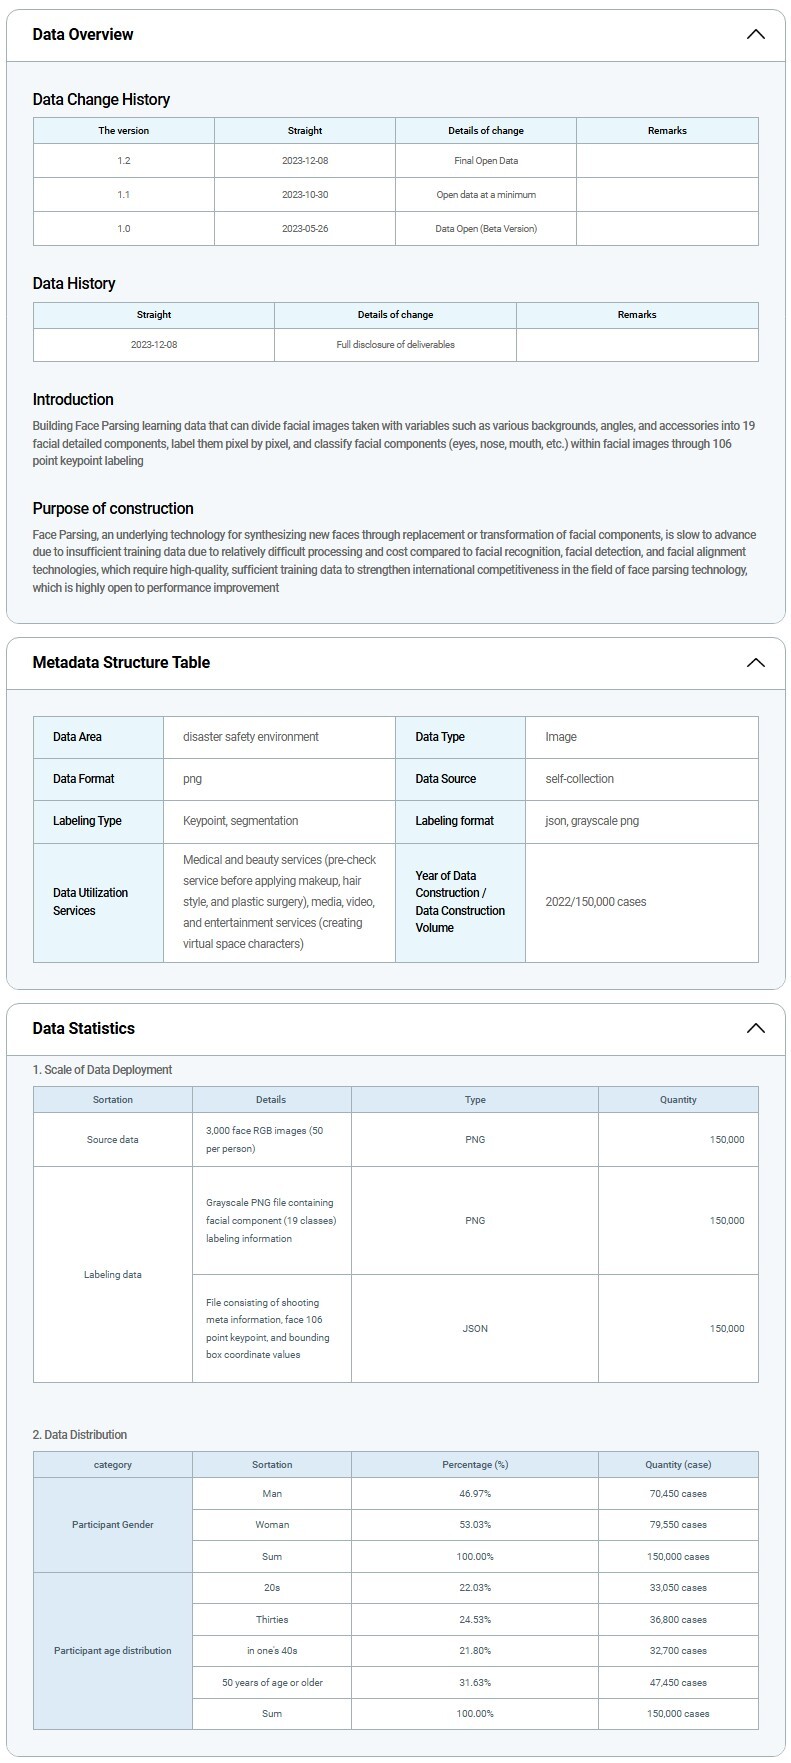Click the Source data row label
Viewport: 791px width, 1763px height.
click(113, 1140)
